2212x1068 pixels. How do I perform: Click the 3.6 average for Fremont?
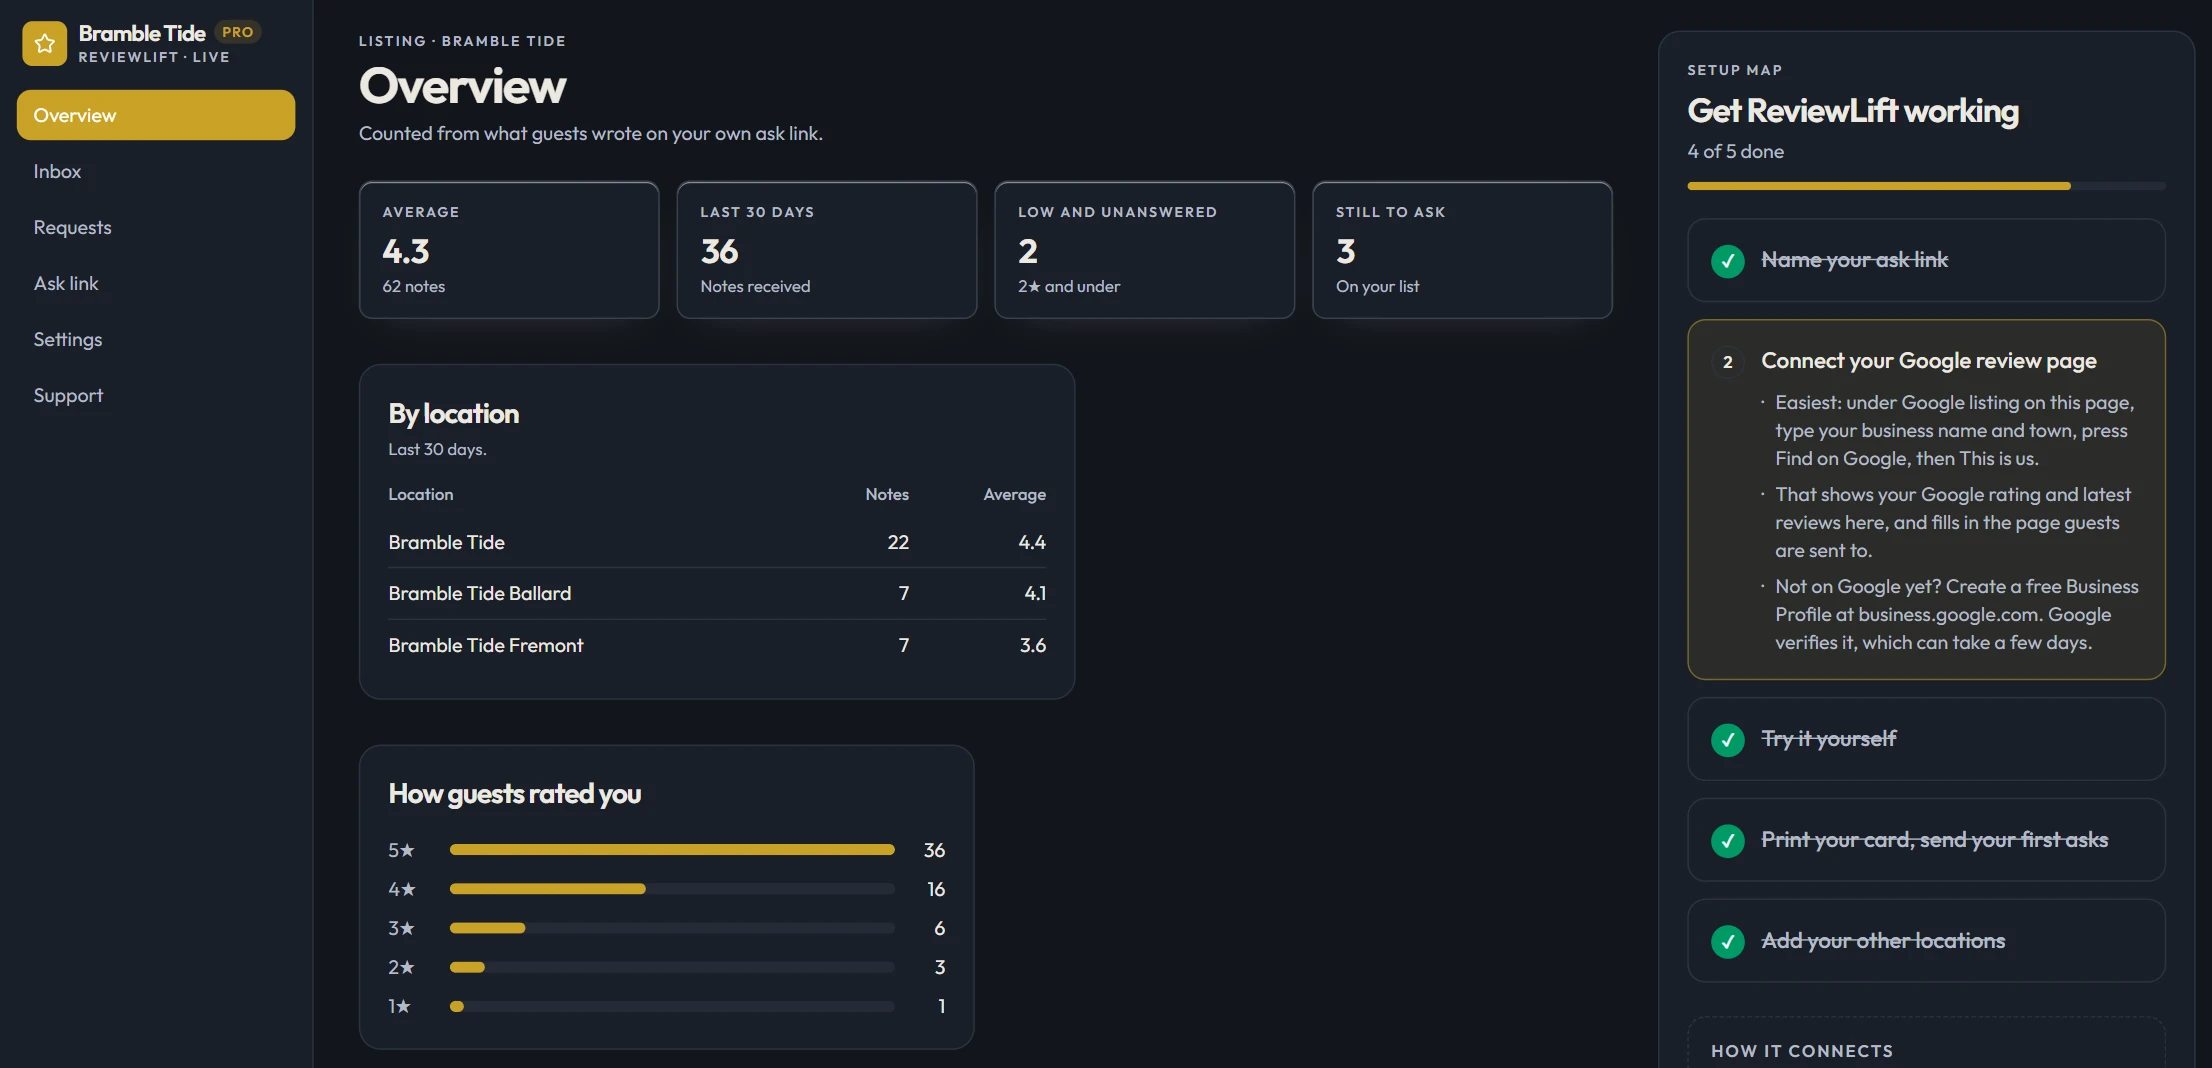[1033, 645]
